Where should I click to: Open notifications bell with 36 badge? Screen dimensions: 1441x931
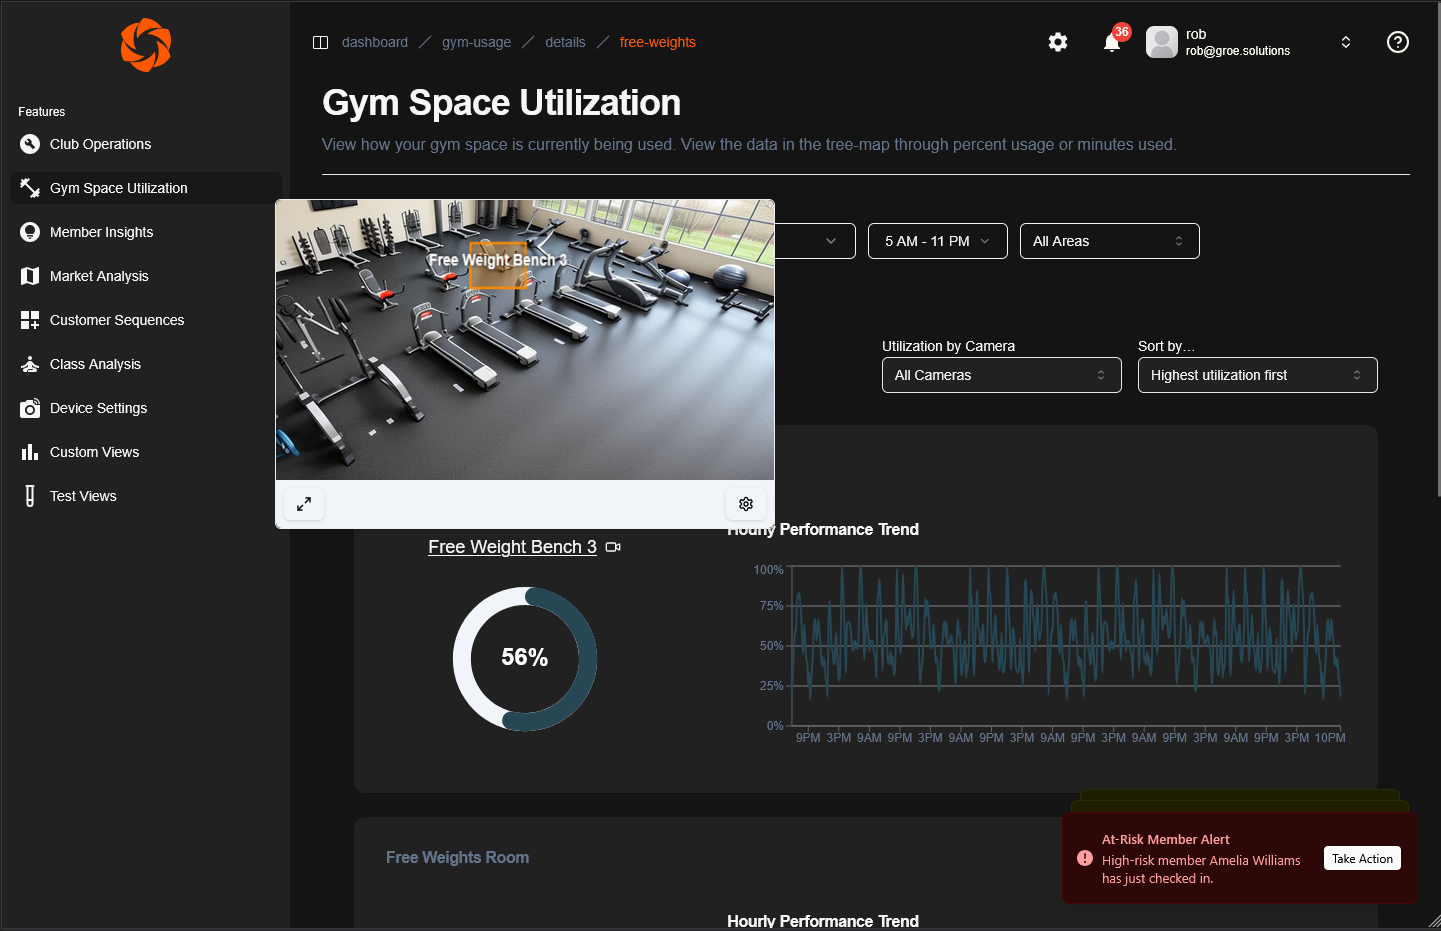click(x=1113, y=41)
